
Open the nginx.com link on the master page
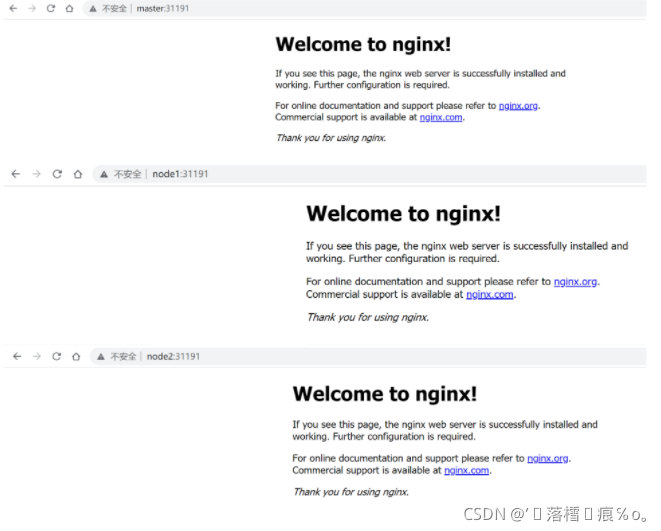click(441, 118)
